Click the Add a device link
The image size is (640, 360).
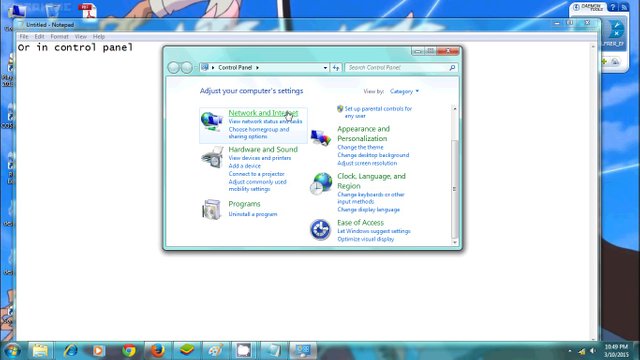point(244,166)
